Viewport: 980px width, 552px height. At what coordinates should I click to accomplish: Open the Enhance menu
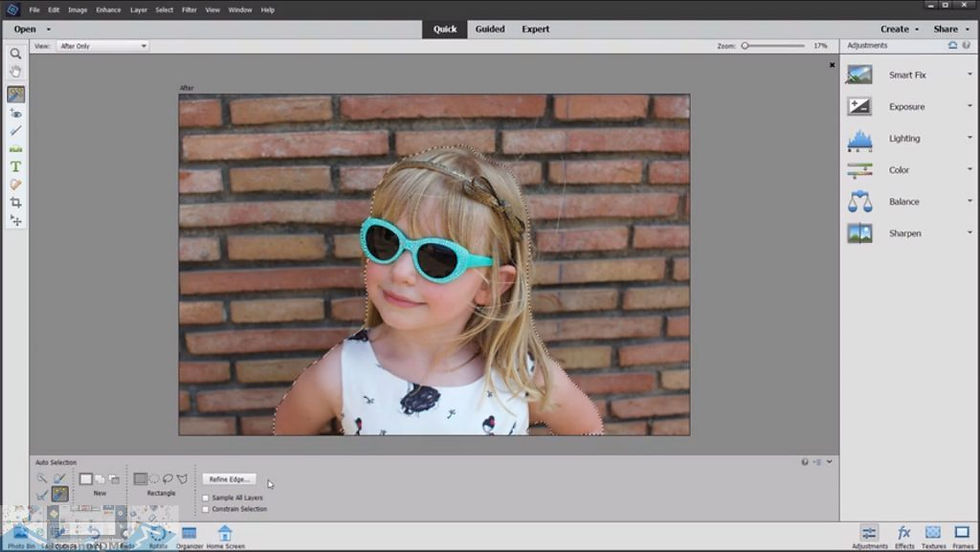pos(108,10)
